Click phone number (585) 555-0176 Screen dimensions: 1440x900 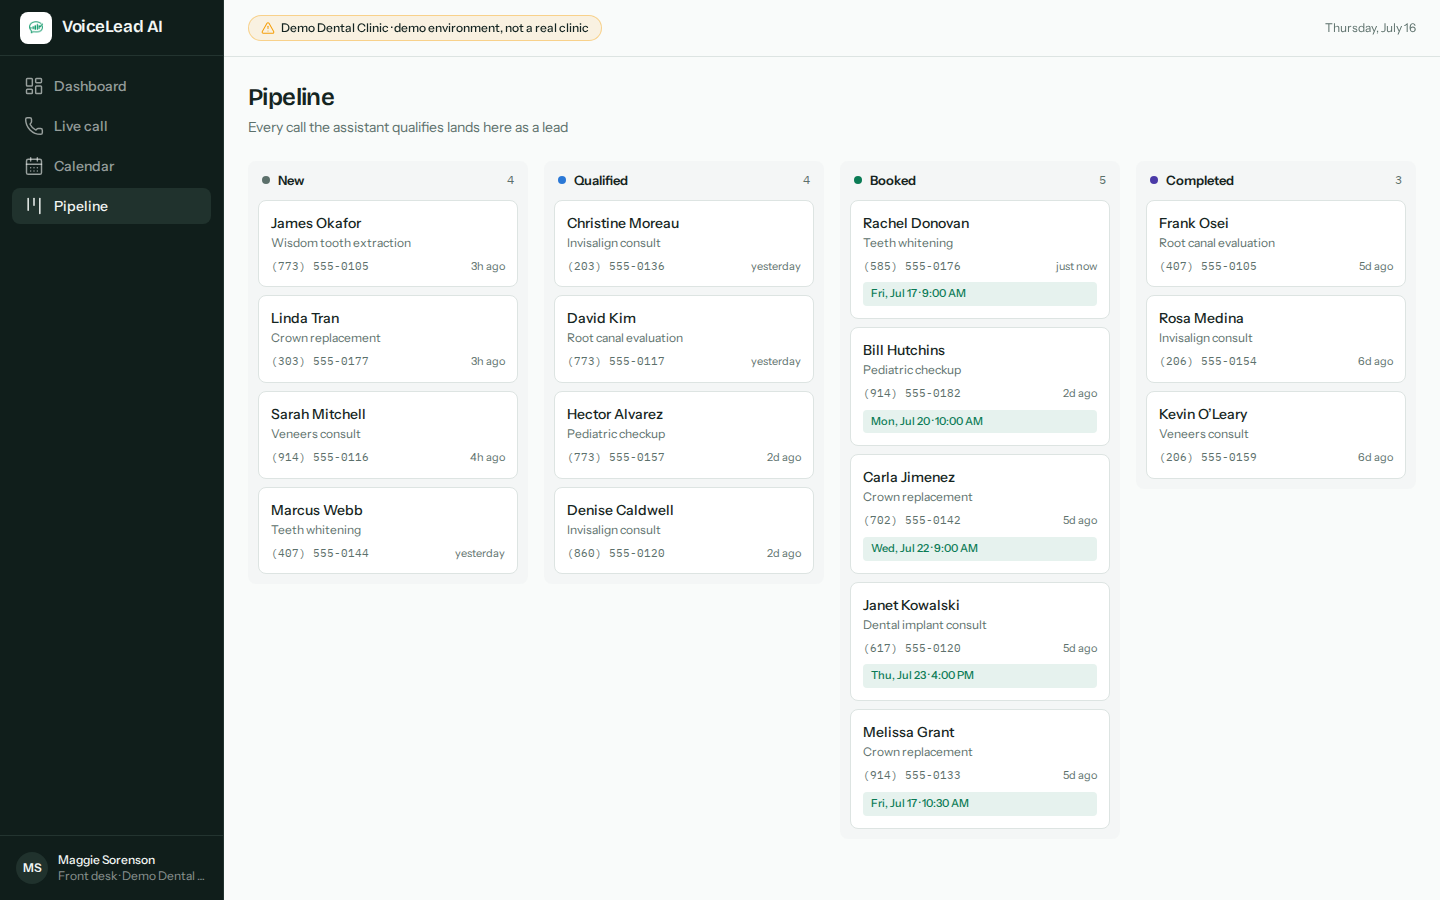[912, 266]
